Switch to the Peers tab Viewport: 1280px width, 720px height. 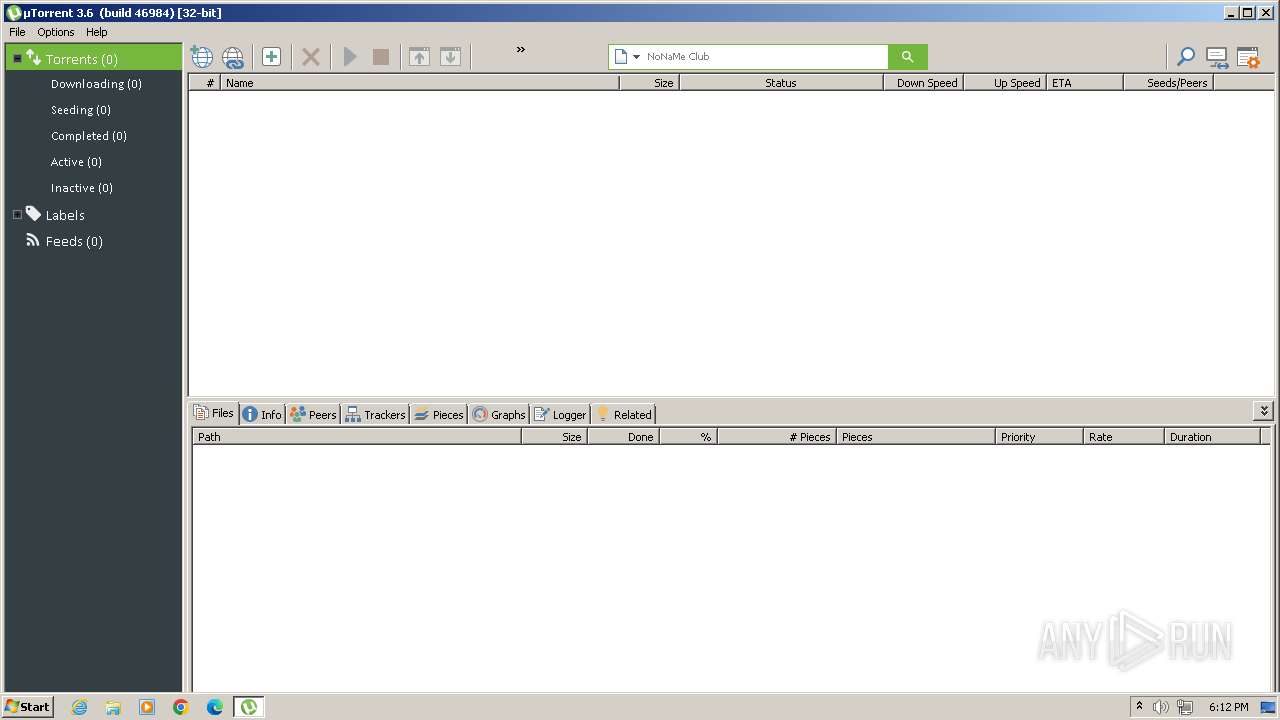point(313,414)
